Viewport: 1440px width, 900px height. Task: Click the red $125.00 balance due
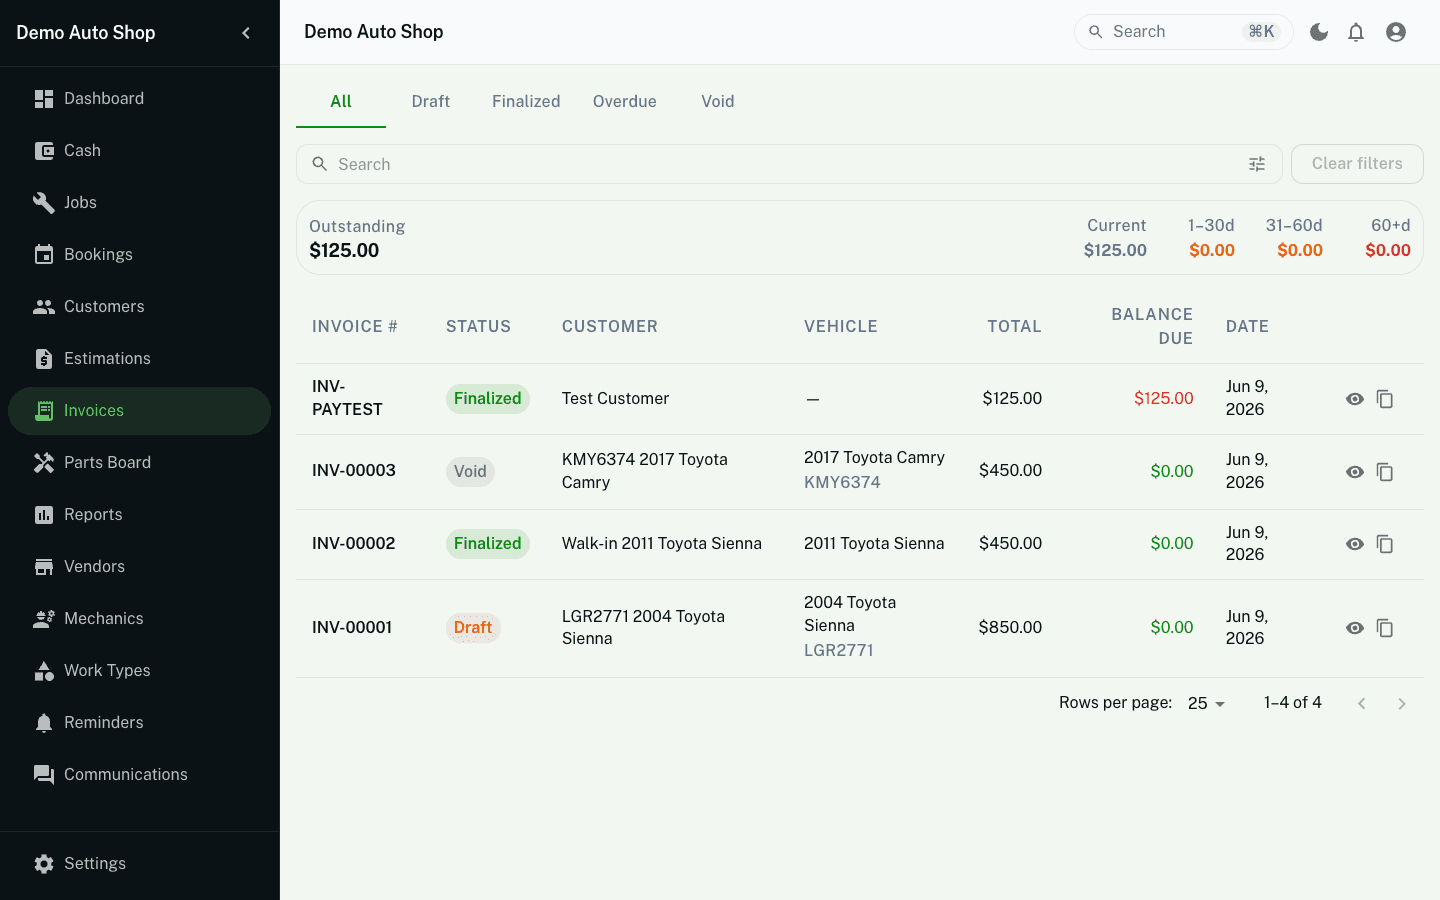1164,399
